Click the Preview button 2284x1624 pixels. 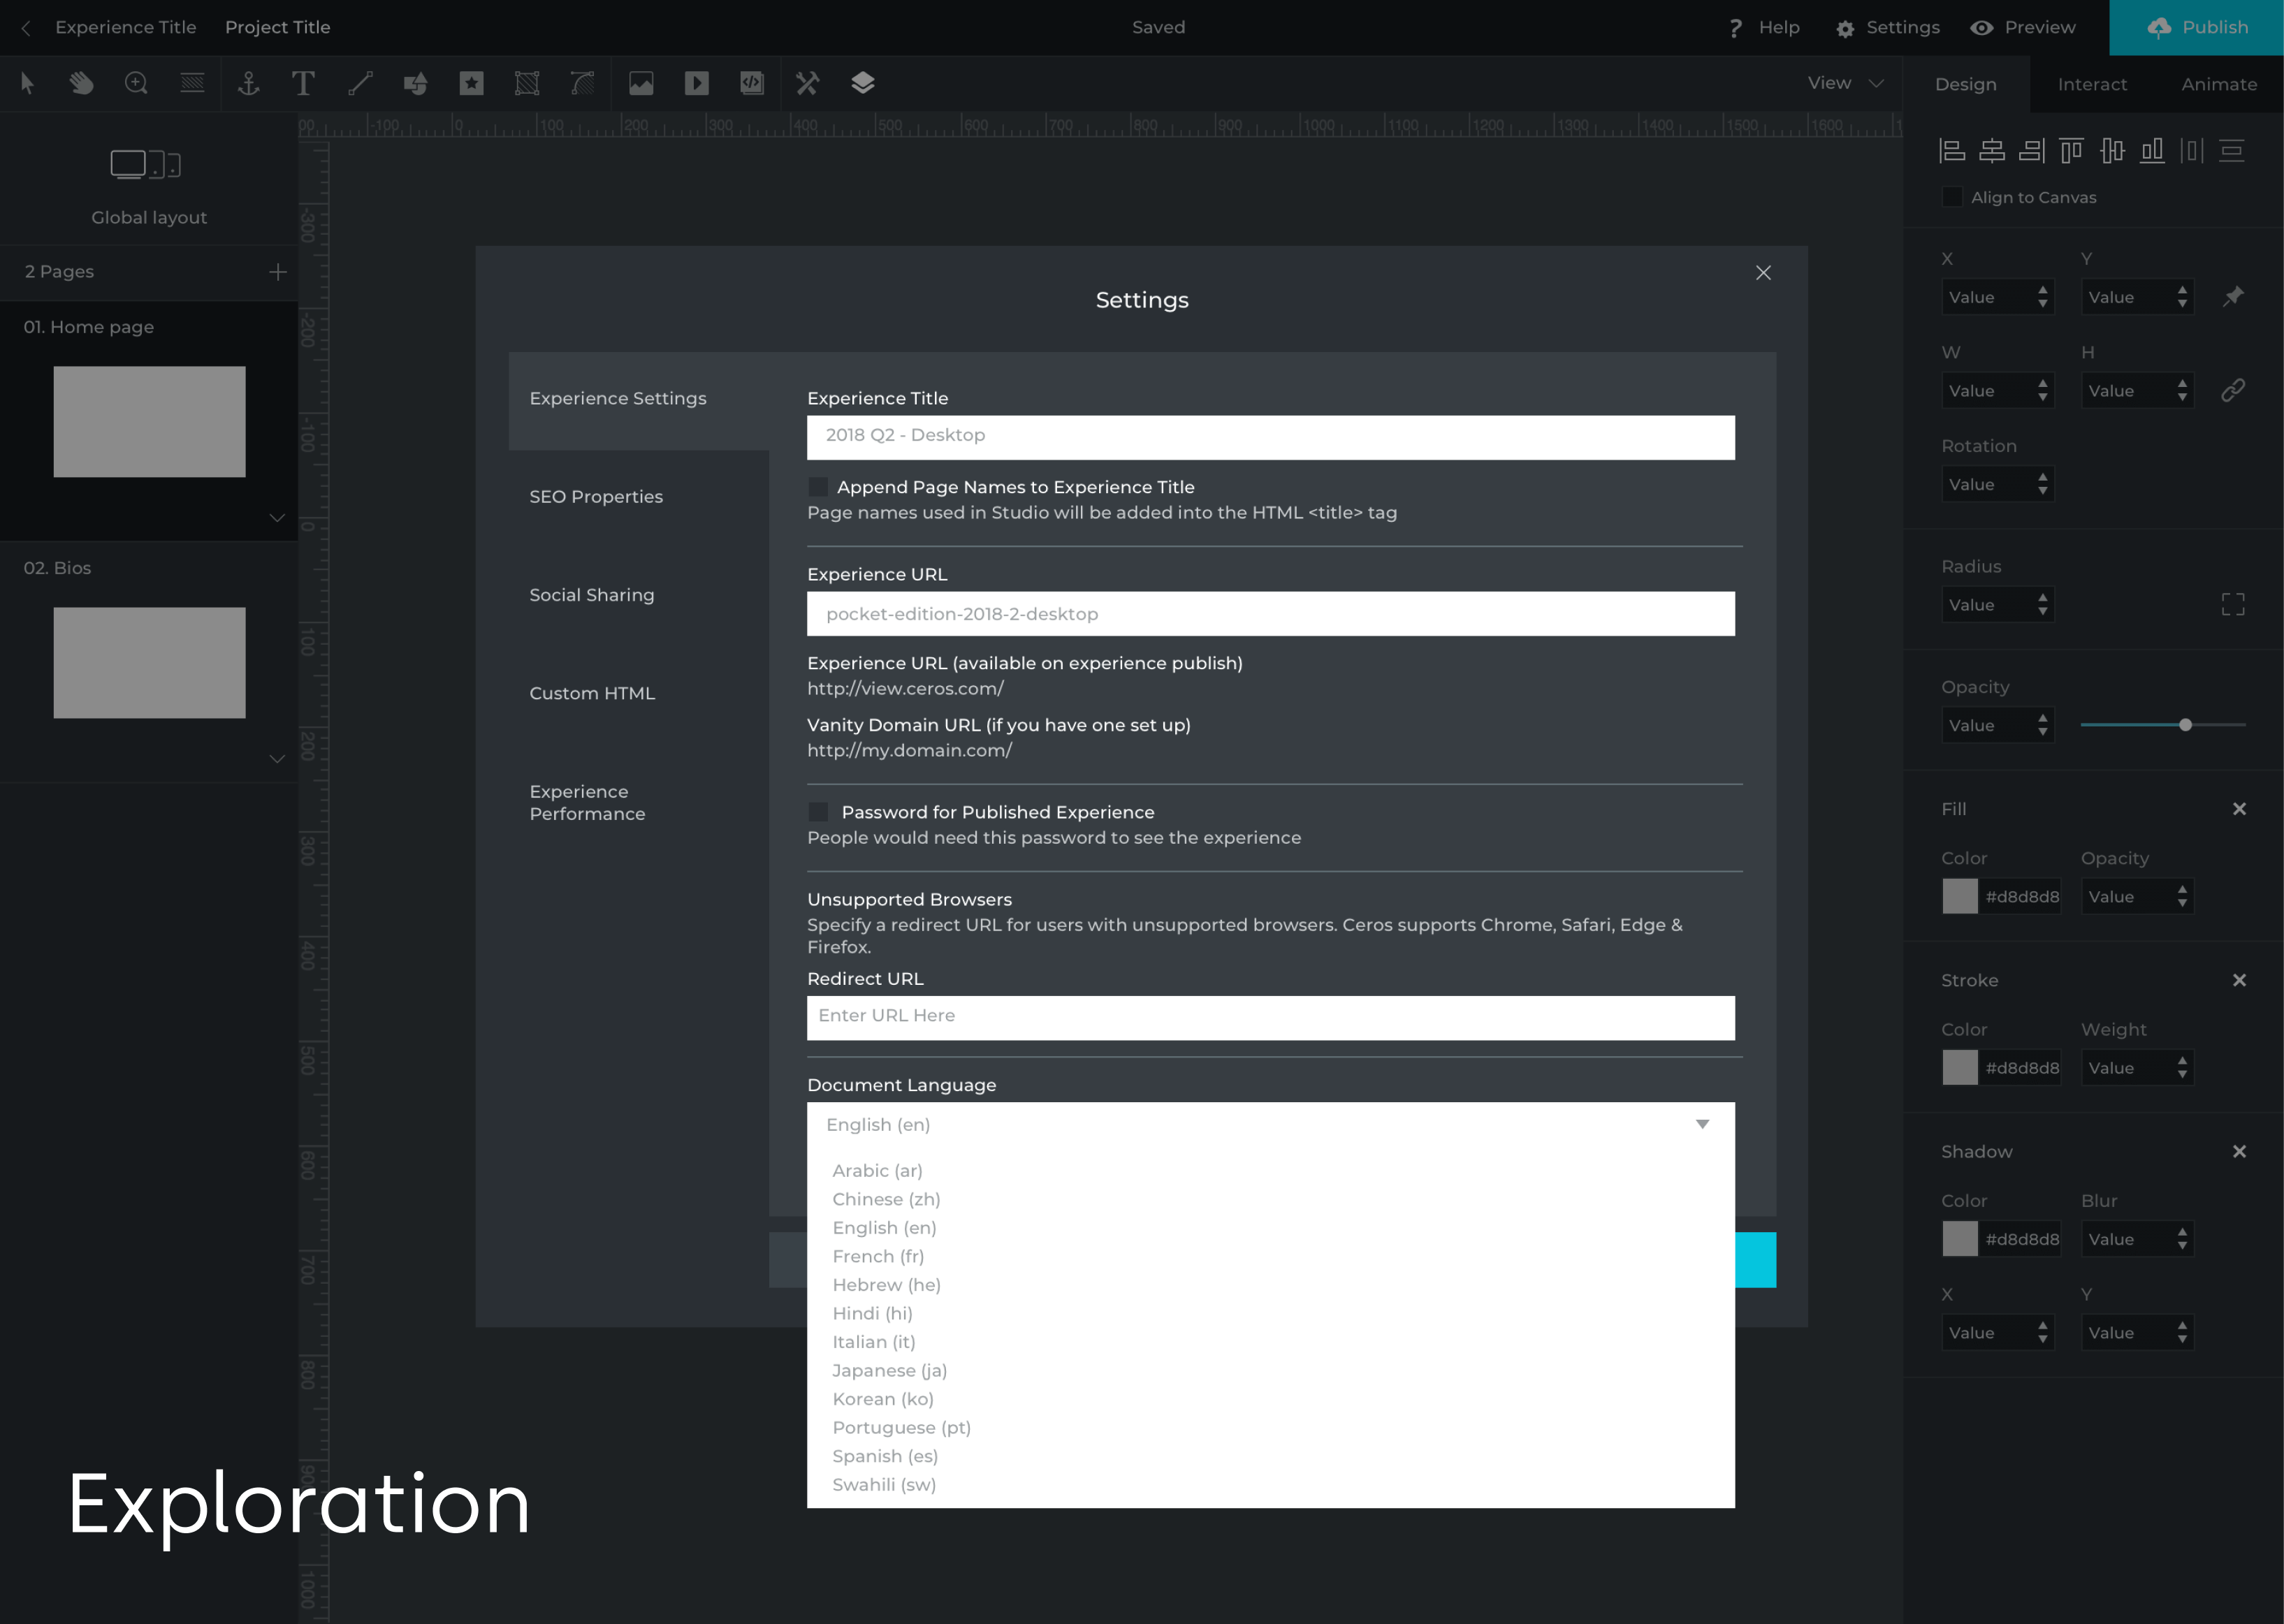2023,28
